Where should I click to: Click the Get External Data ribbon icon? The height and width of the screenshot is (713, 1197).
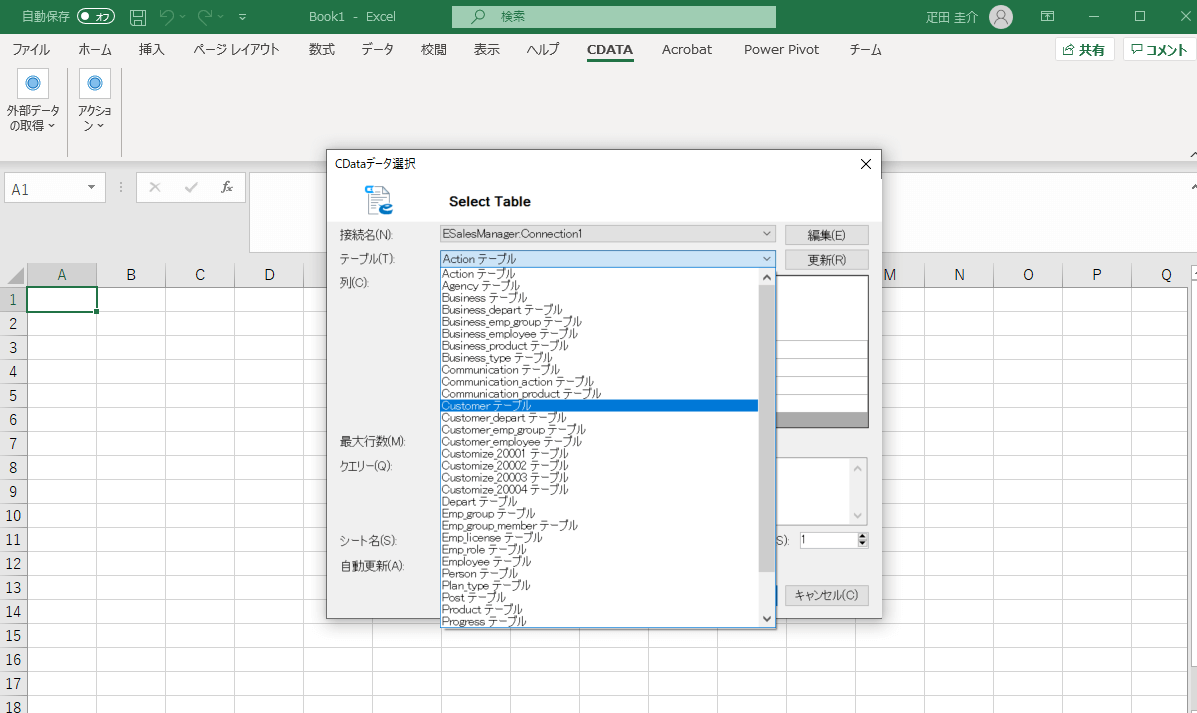click(33, 84)
